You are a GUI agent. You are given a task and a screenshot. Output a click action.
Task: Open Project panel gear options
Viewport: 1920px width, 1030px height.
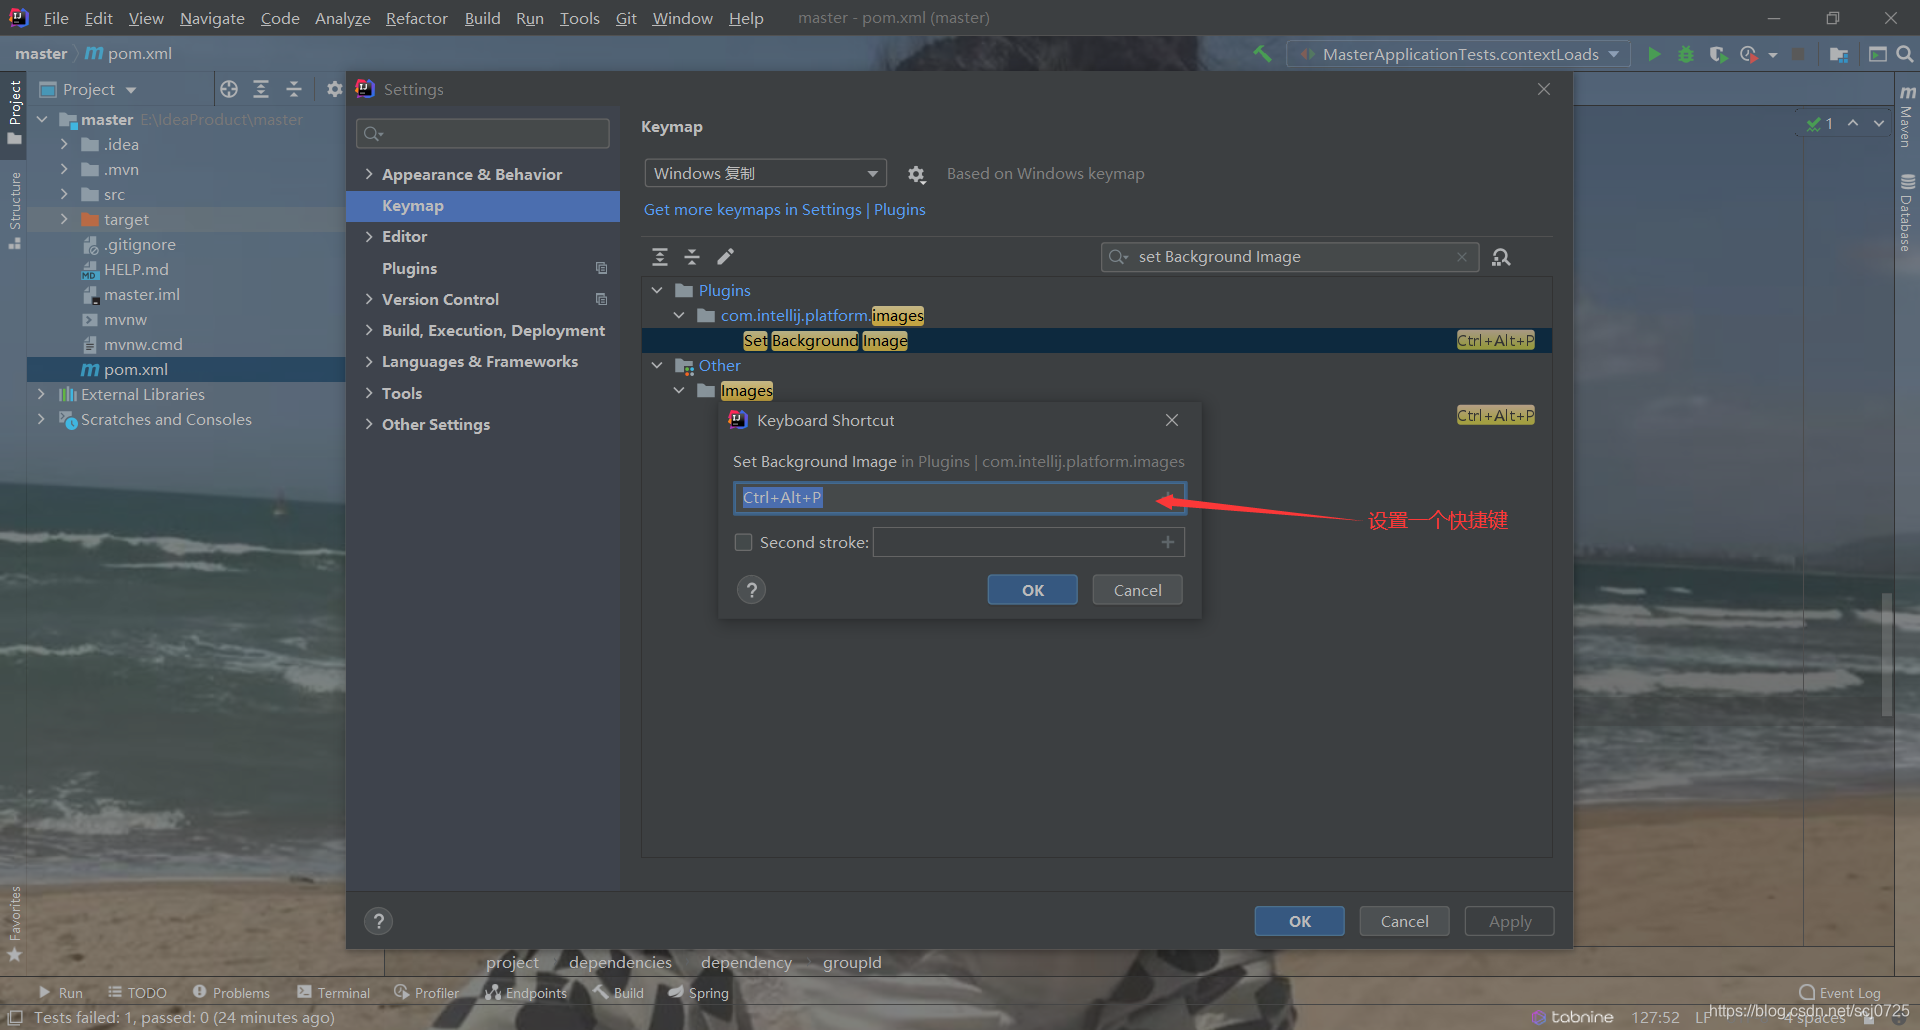click(334, 89)
